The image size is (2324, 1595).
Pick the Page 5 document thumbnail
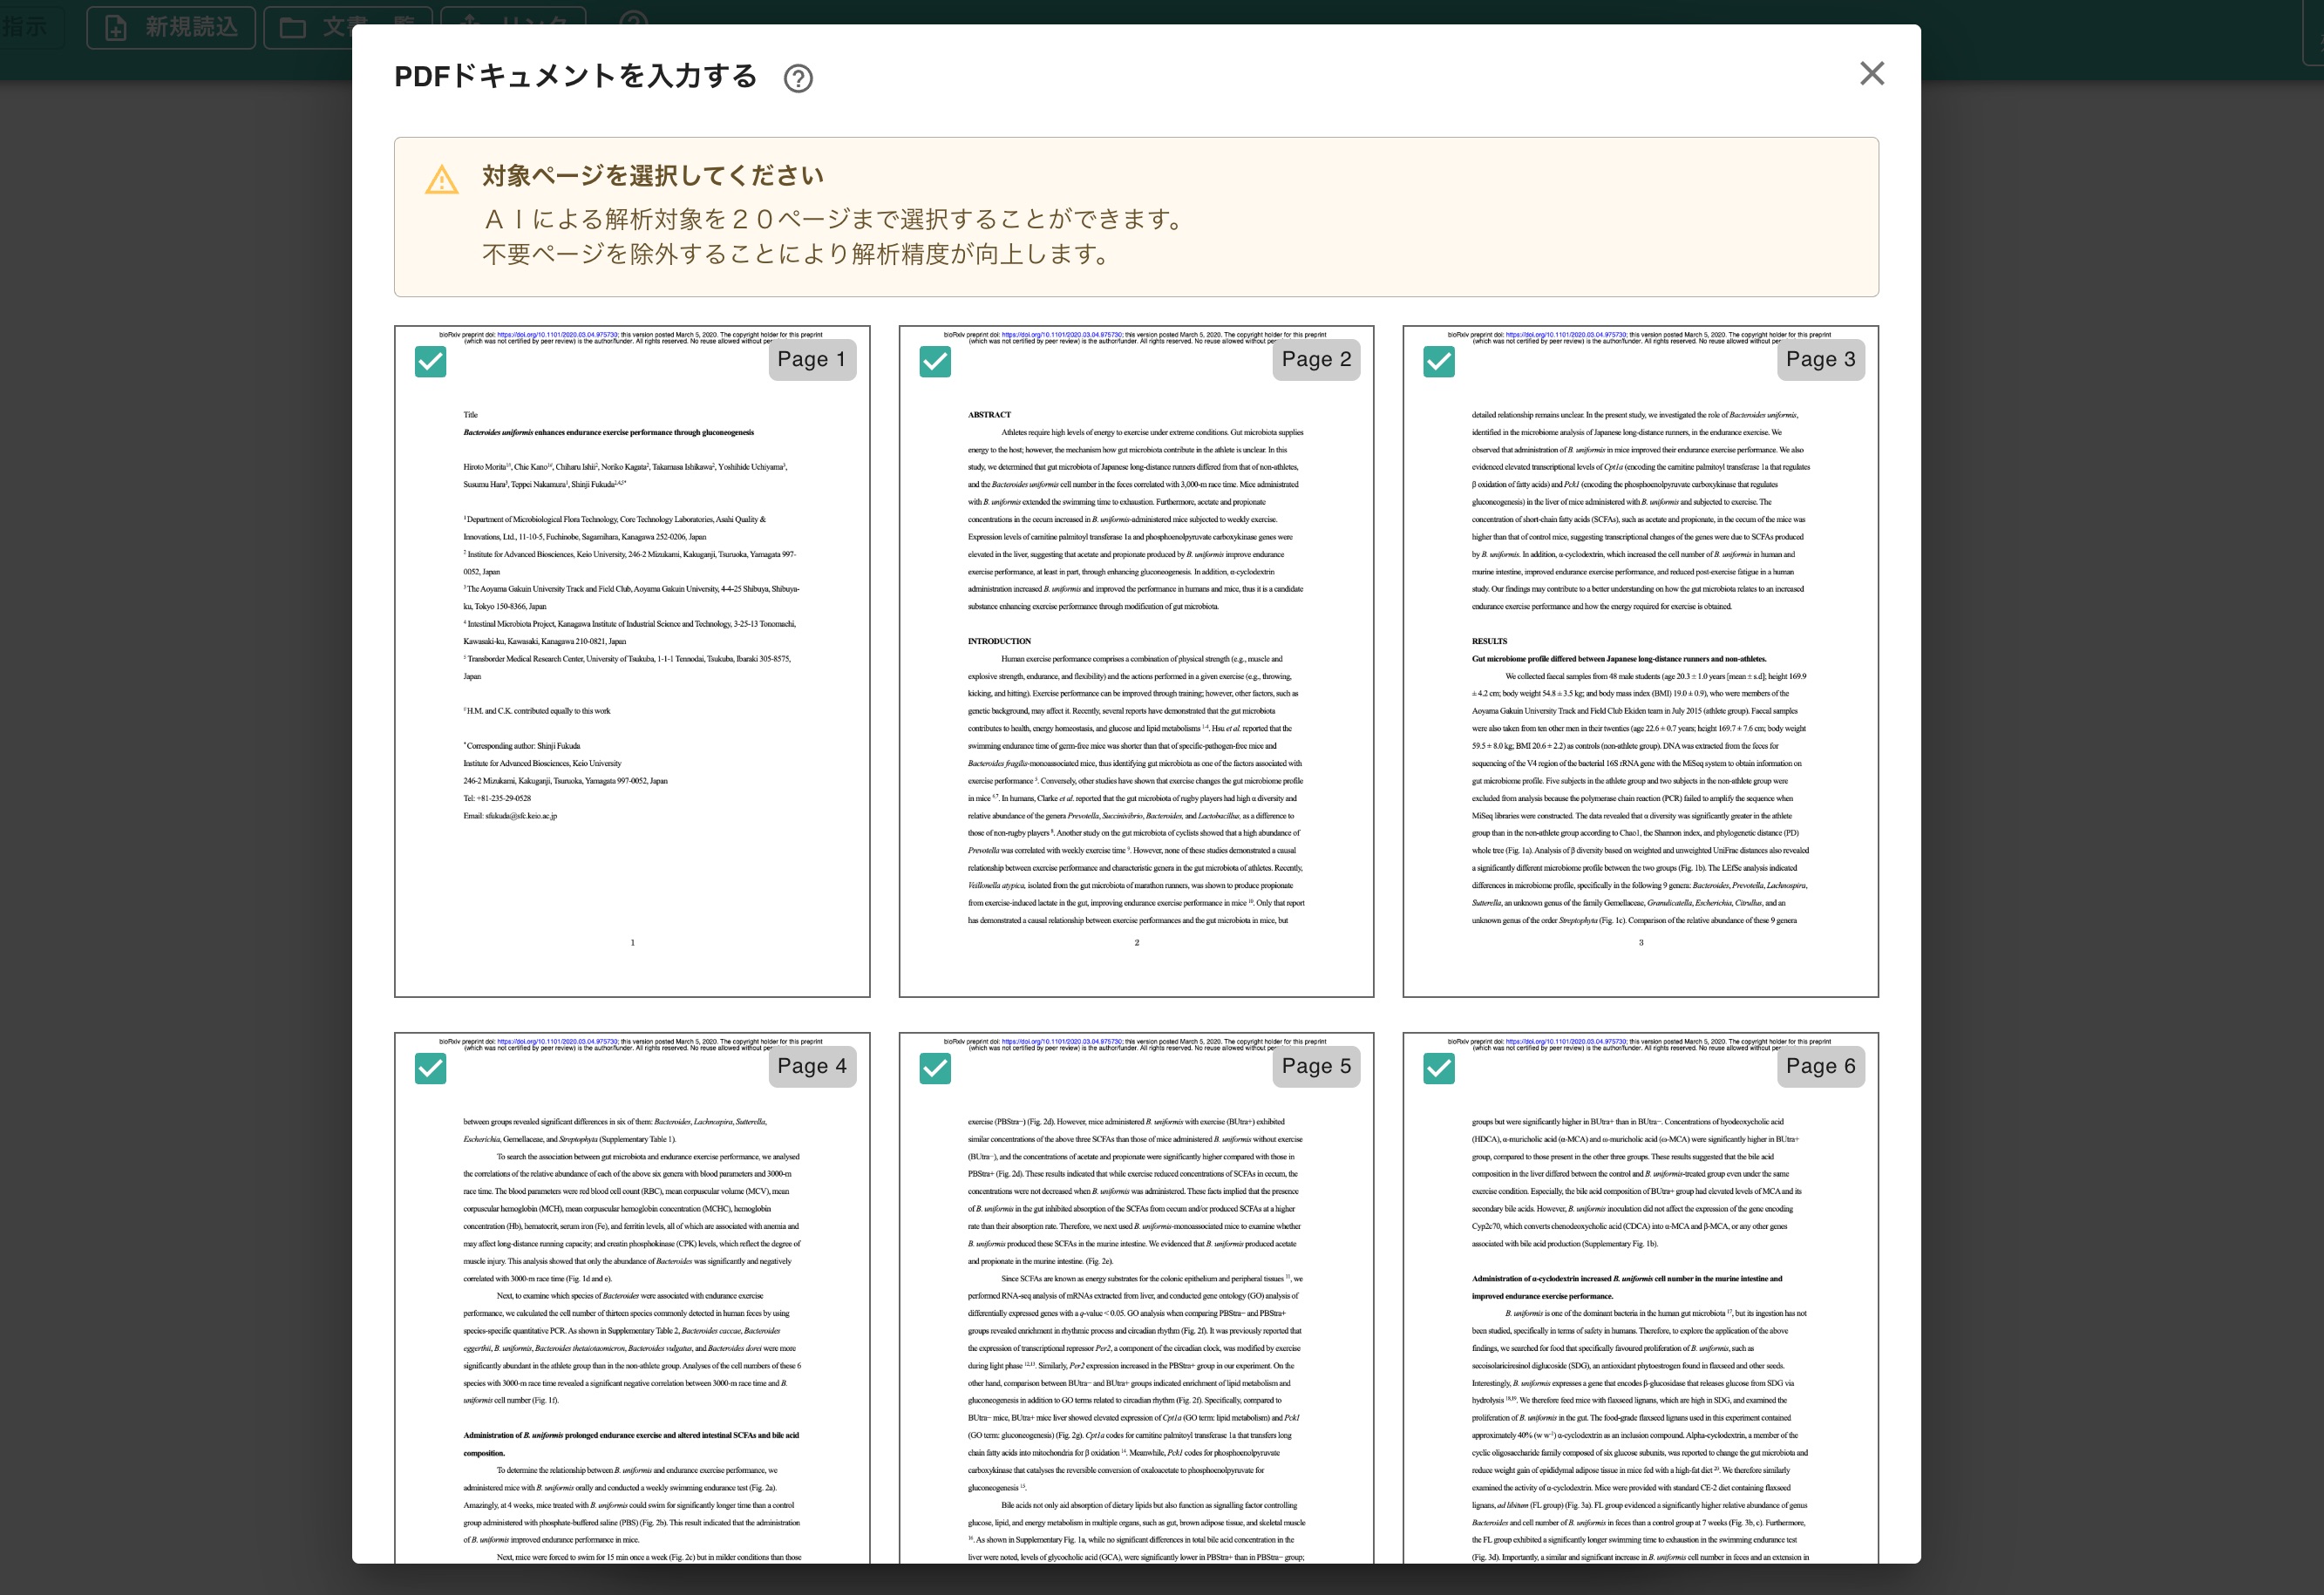pos(1136,1298)
